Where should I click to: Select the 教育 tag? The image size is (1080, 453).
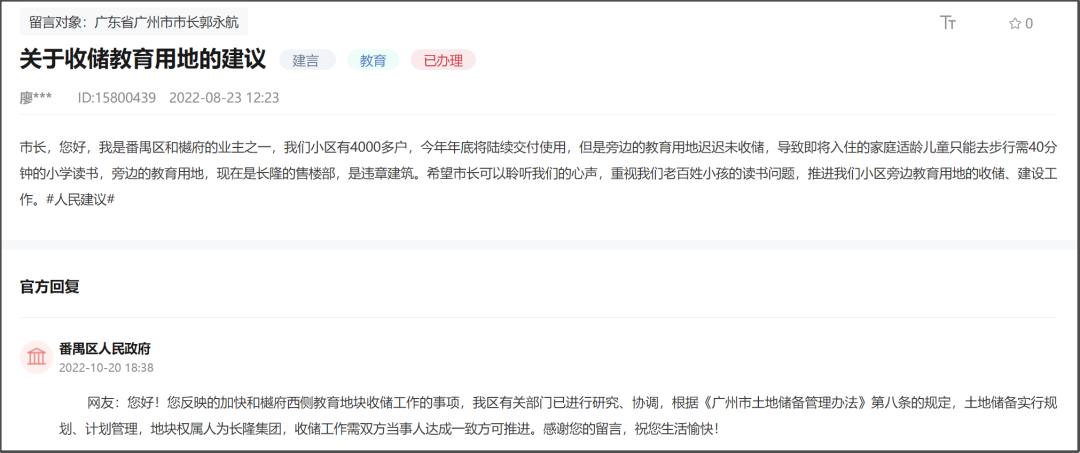point(373,61)
